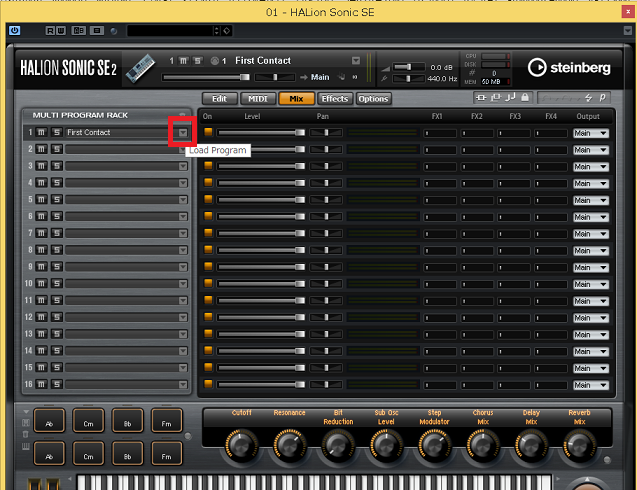Trigger the upper-row Ab pad
This screenshot has height=490, width=637.
[x=49, y=421]
